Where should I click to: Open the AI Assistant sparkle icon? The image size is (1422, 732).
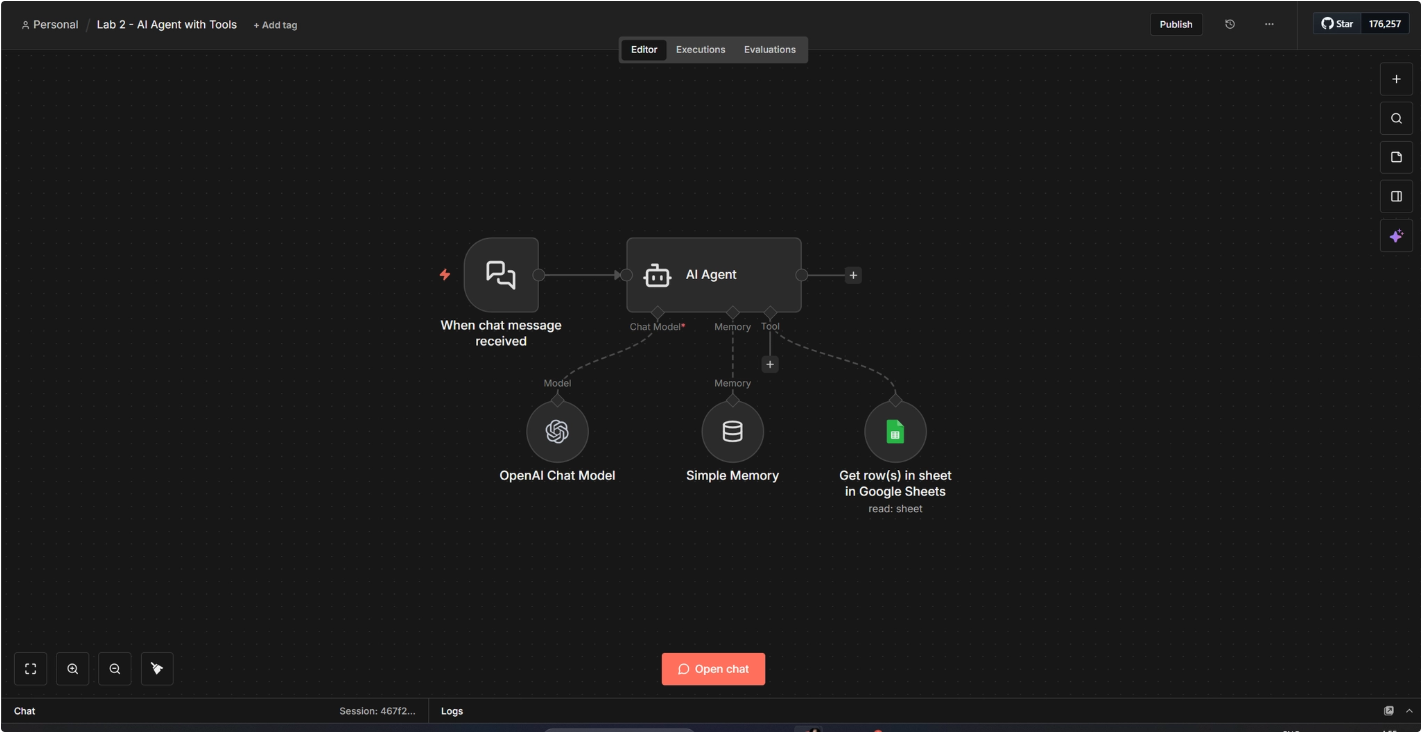[1396, 235]
